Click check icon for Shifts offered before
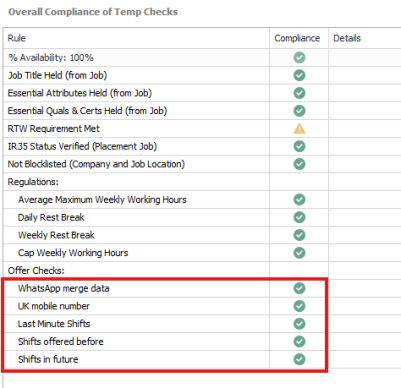This screenshot has width=401, height=388. click(299, 341)
